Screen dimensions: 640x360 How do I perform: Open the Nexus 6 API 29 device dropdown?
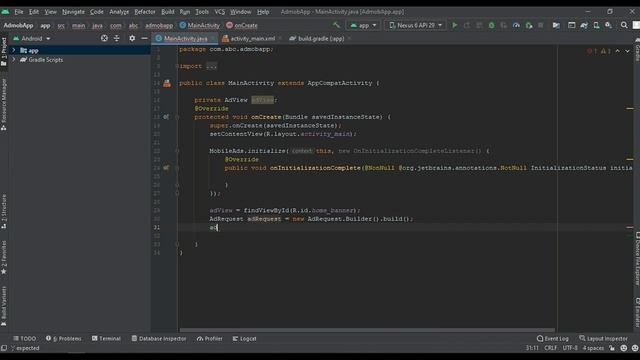tap(416, 25)
